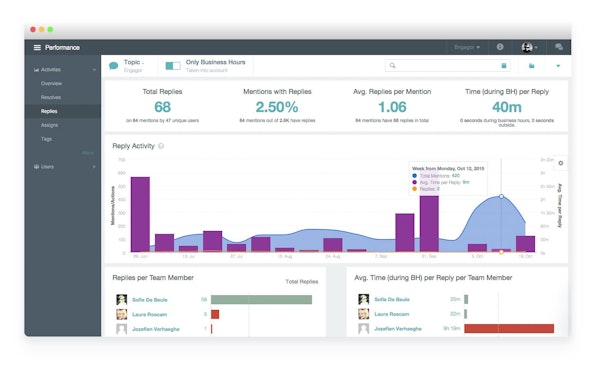The image size is (600, 374).
Task: Open the chat messages icon in top bar
Action: [x=559, y=47]
